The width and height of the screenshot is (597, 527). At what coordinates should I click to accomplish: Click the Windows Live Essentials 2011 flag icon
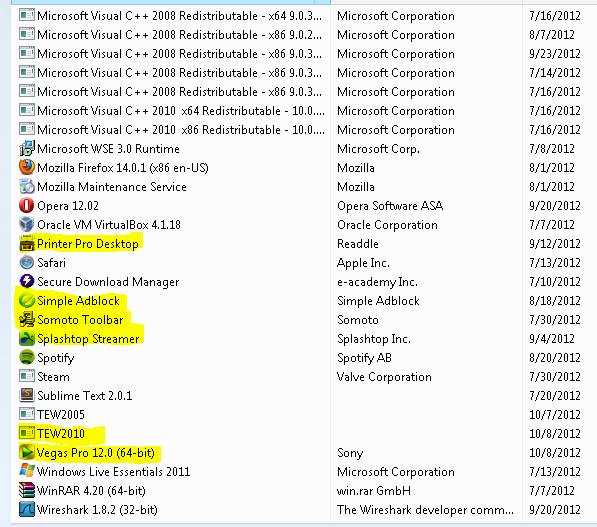(27, 471)
